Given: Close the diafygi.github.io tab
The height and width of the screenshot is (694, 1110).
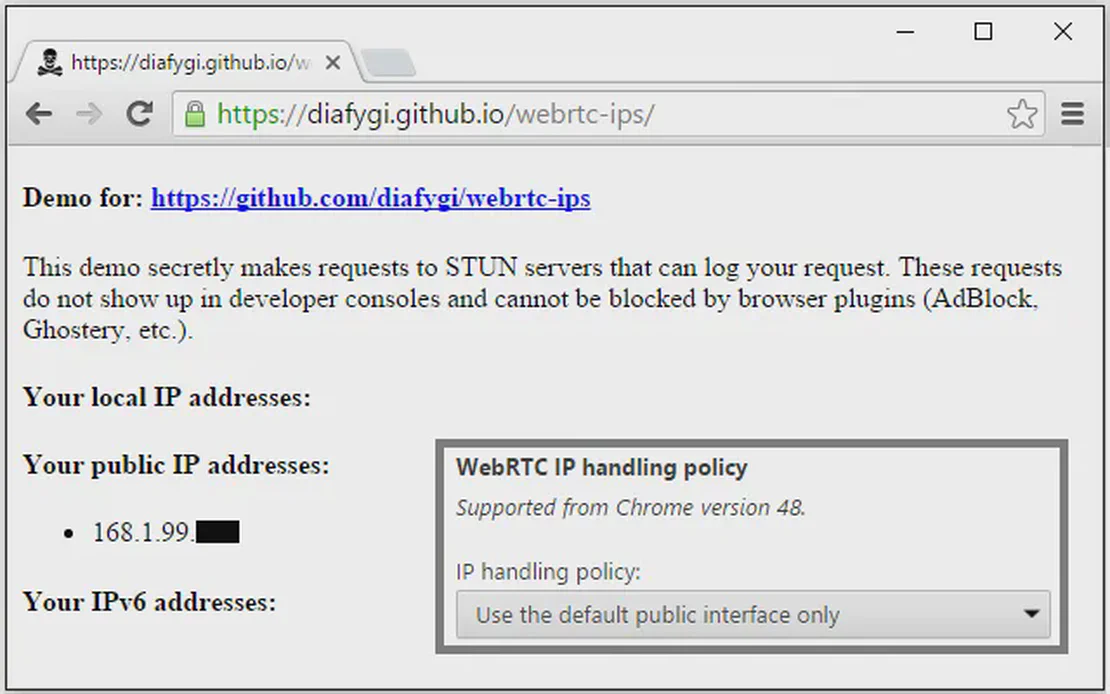Looking at the screenshot, I should coord(333,61).
